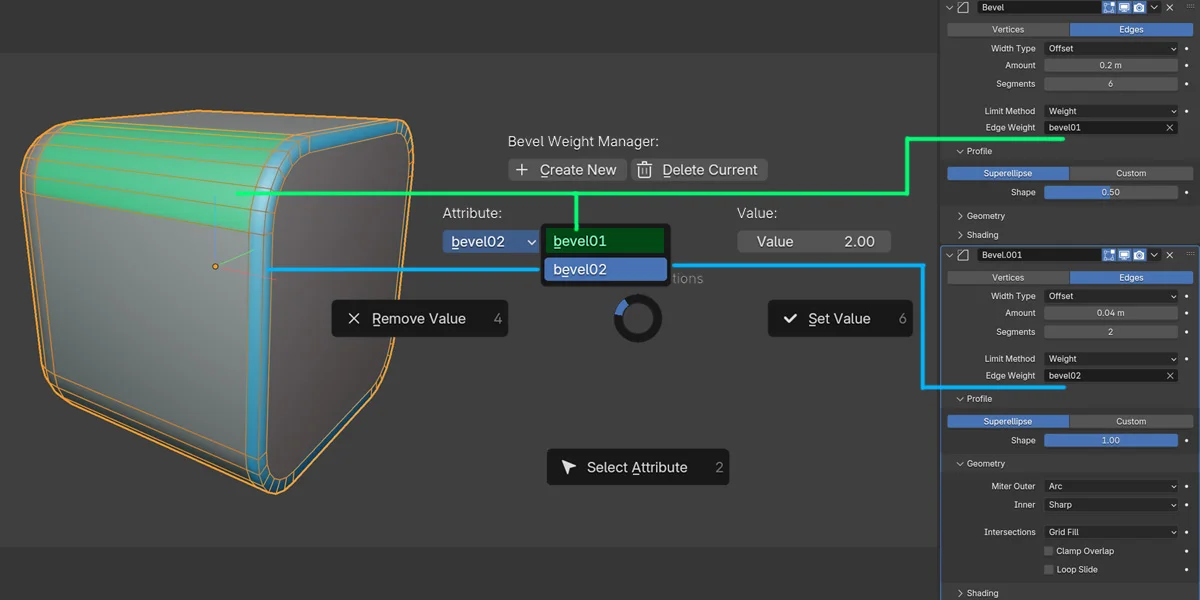Open the Attribute dropdown showing bevel02
1200x600 pixels.
(x=490, y=241)
